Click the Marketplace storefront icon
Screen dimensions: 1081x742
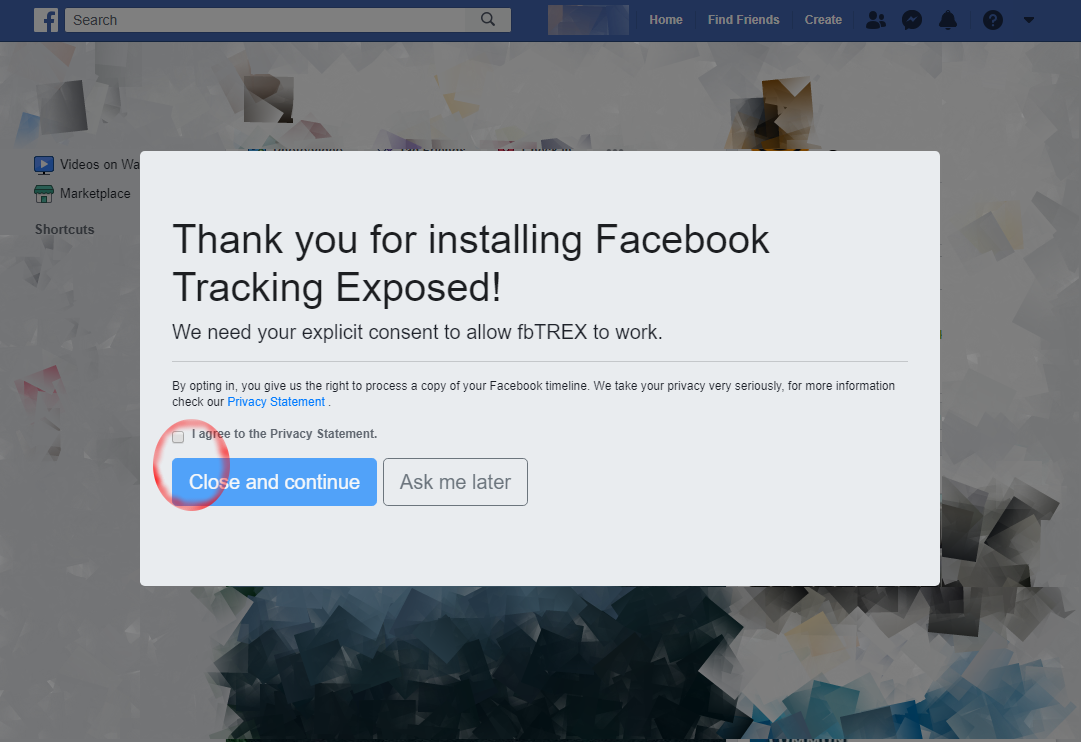click(44, 194)
